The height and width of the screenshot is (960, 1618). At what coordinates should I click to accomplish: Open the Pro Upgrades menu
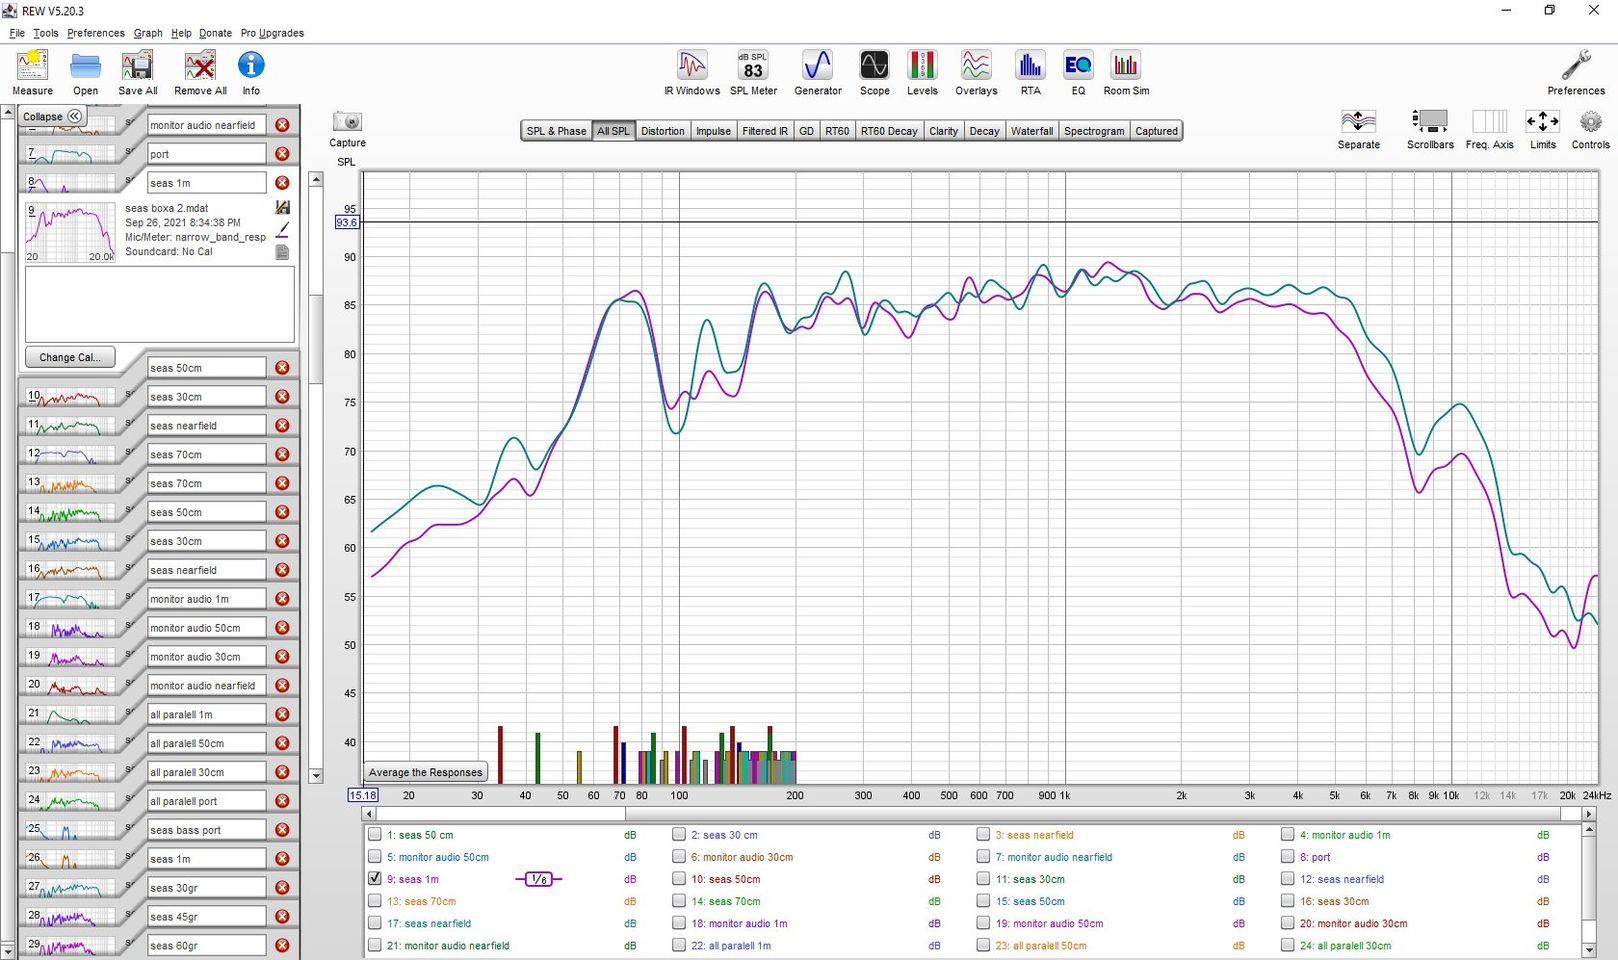coord(272,33)
